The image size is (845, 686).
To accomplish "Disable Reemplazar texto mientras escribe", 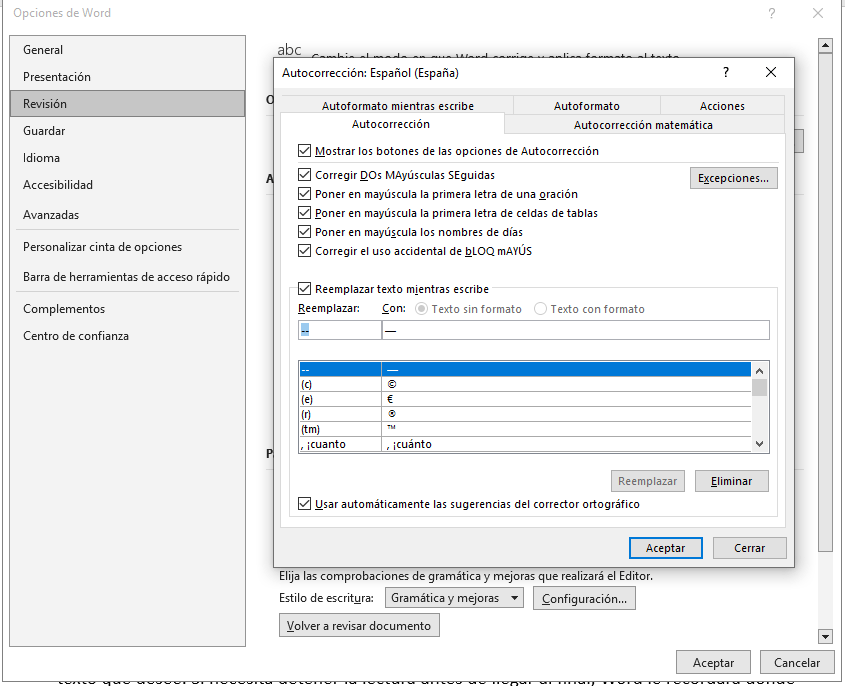I will 304,289.
